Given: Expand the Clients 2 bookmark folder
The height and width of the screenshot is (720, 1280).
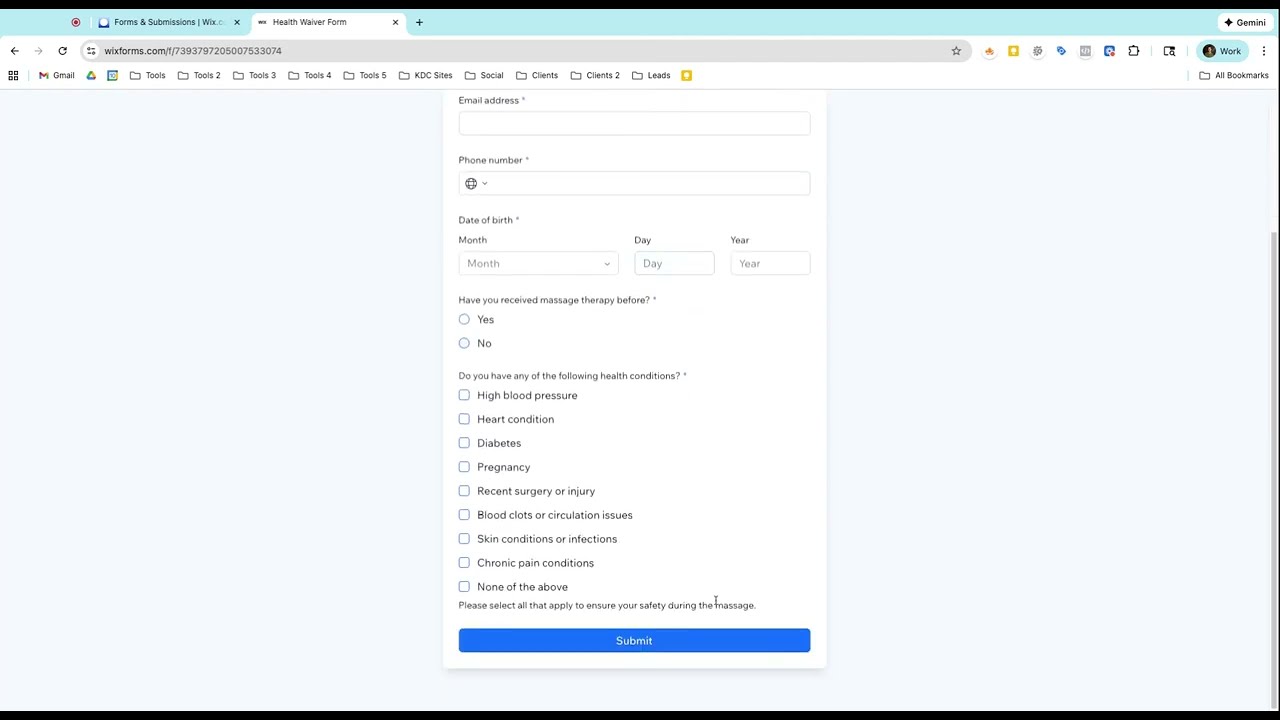Looking at the screenshot, I should [595, 75].
